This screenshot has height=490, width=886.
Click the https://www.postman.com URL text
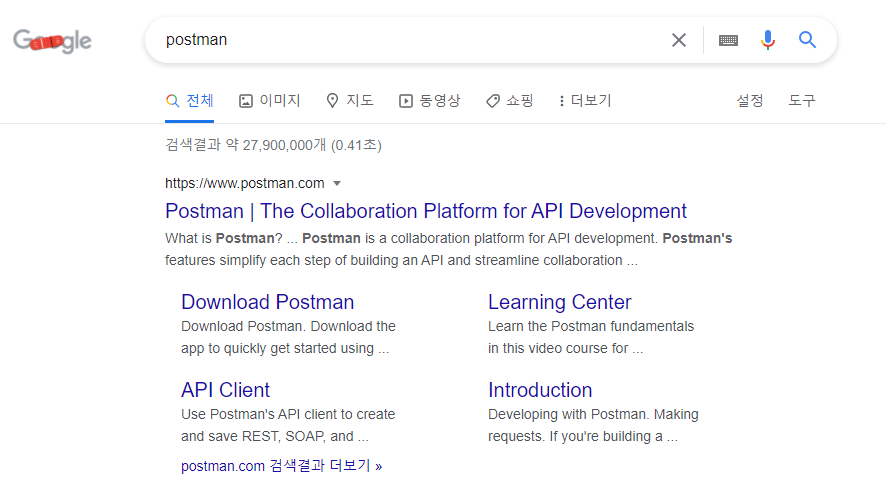click(245, 183)
